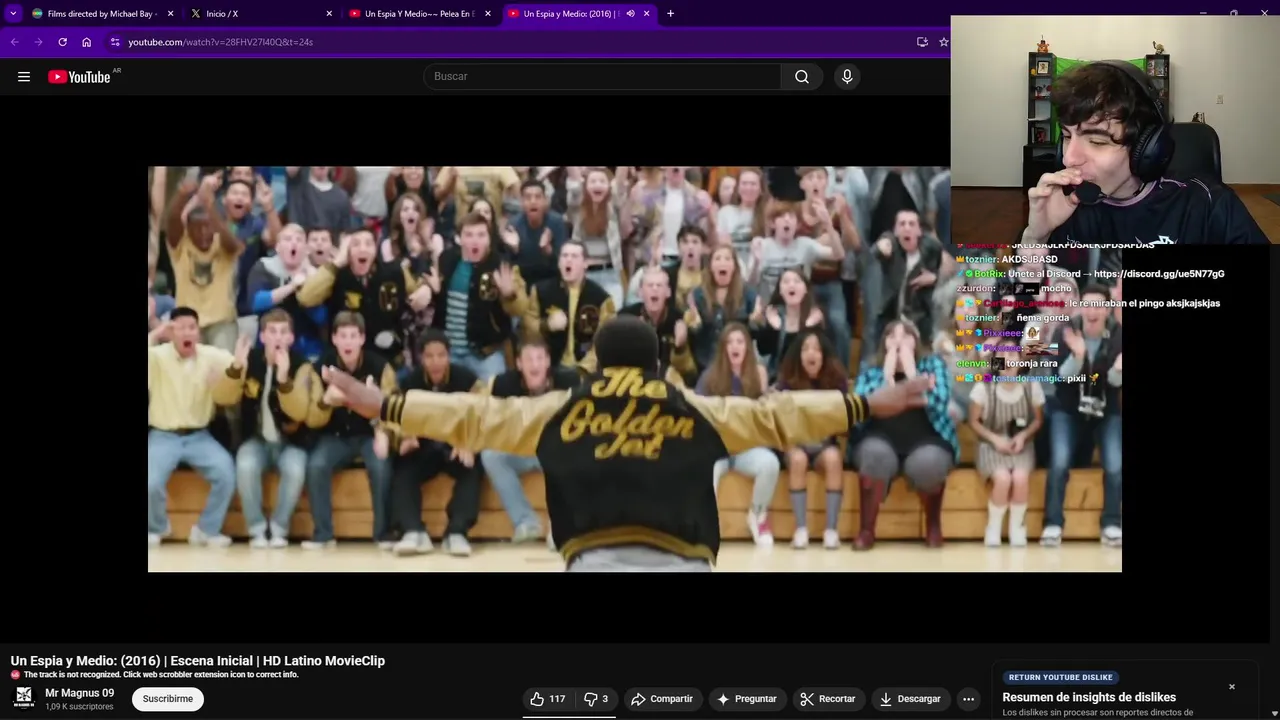
Task: Click the search magnifier button
Action: [x=802, y=77]
